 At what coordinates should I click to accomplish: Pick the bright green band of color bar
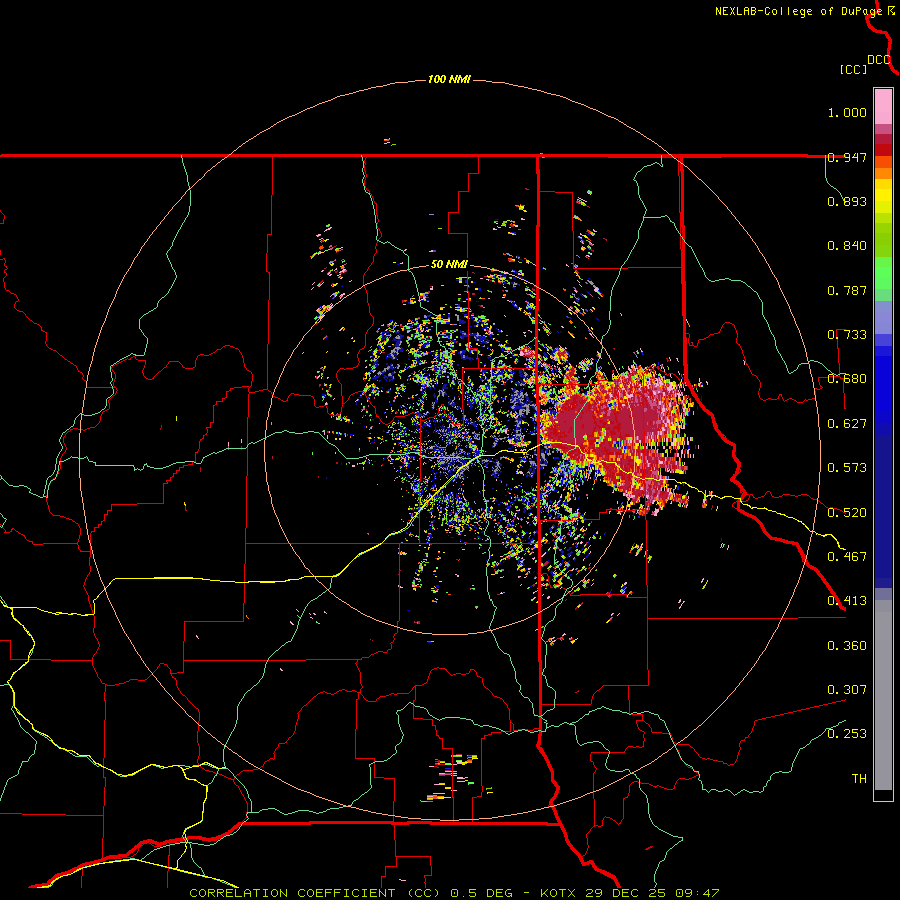click(x=883, y=273)
